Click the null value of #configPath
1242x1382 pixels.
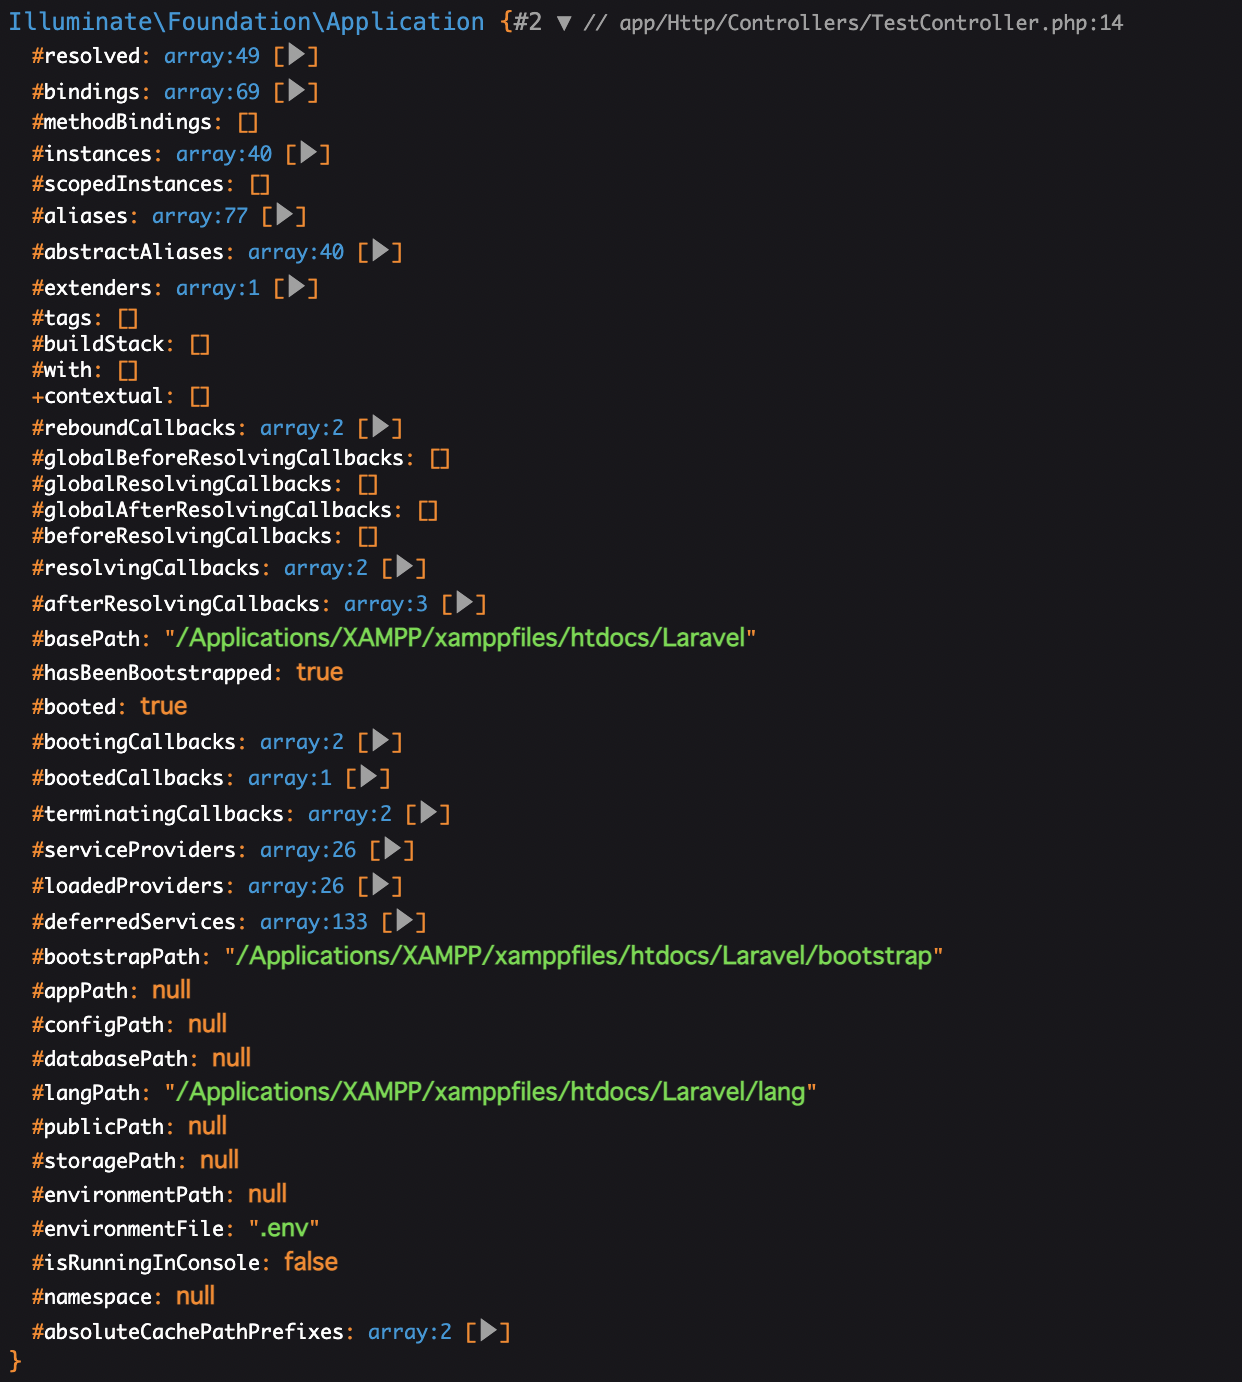point(208,1024)
